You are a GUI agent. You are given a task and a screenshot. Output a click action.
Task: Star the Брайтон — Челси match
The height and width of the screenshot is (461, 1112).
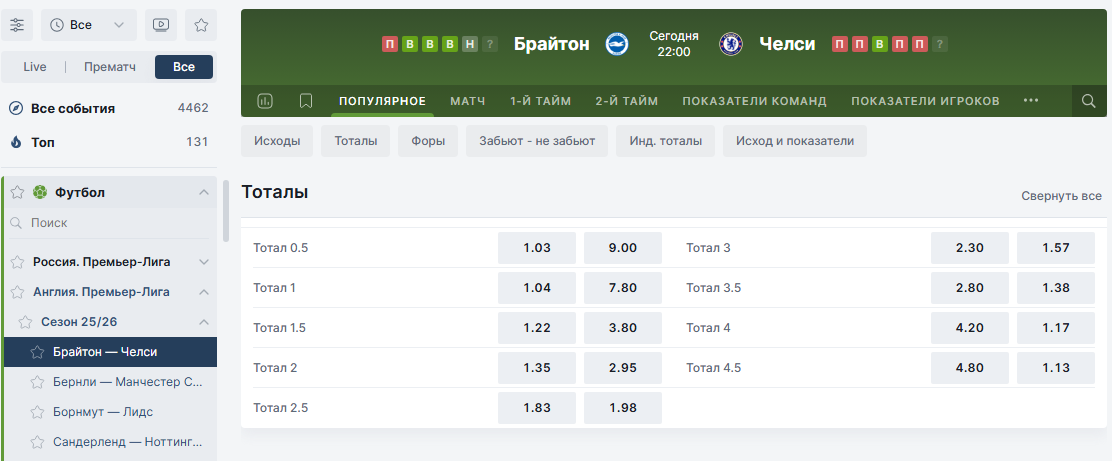coord(38,352)
